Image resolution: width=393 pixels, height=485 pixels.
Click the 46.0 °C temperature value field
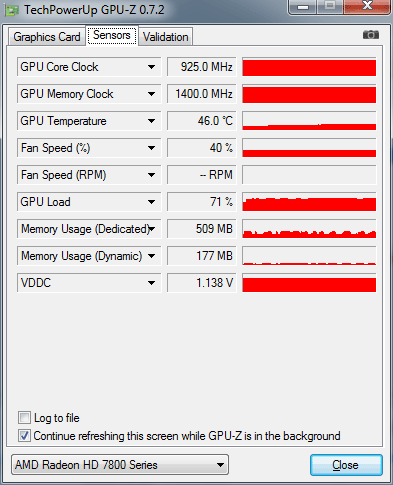coord(202,121)
